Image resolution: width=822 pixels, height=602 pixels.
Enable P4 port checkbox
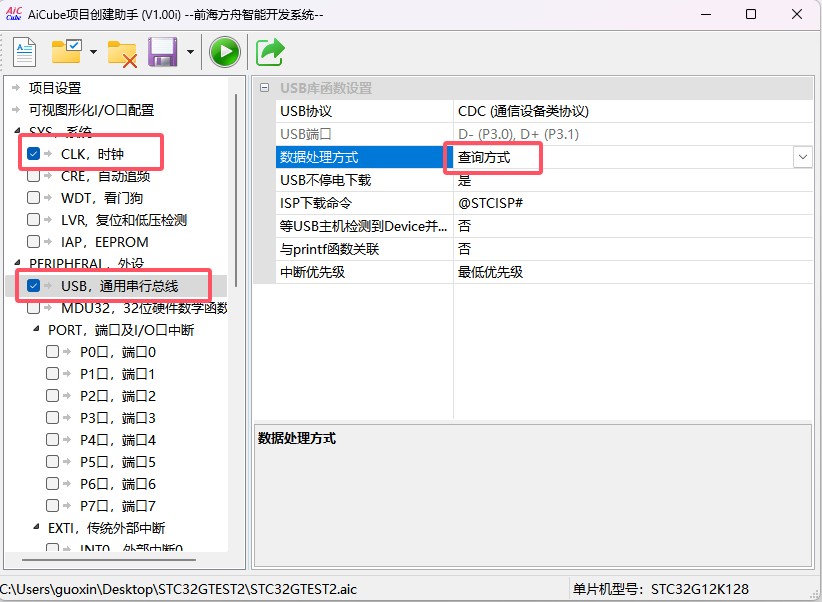point(52,440)
